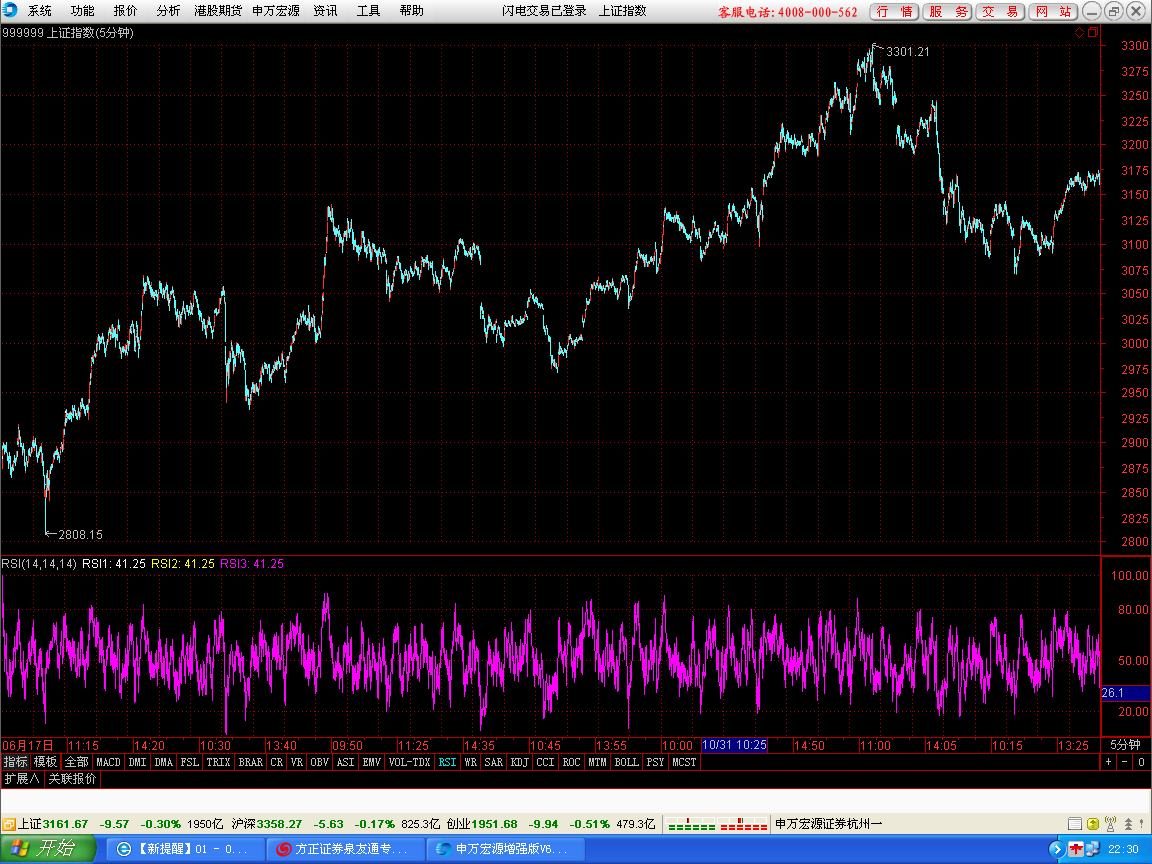Image resolution: width=1152 pixels, height=864 pixels.
Task: Click the double up-arrow icon in the status bar
Action: click(1128, 824)
